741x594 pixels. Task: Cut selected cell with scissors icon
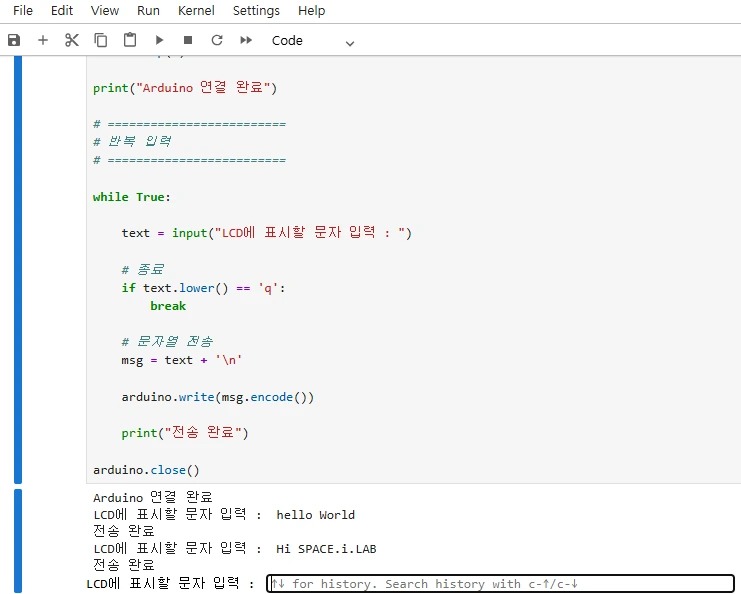click(x=72, y=40)
